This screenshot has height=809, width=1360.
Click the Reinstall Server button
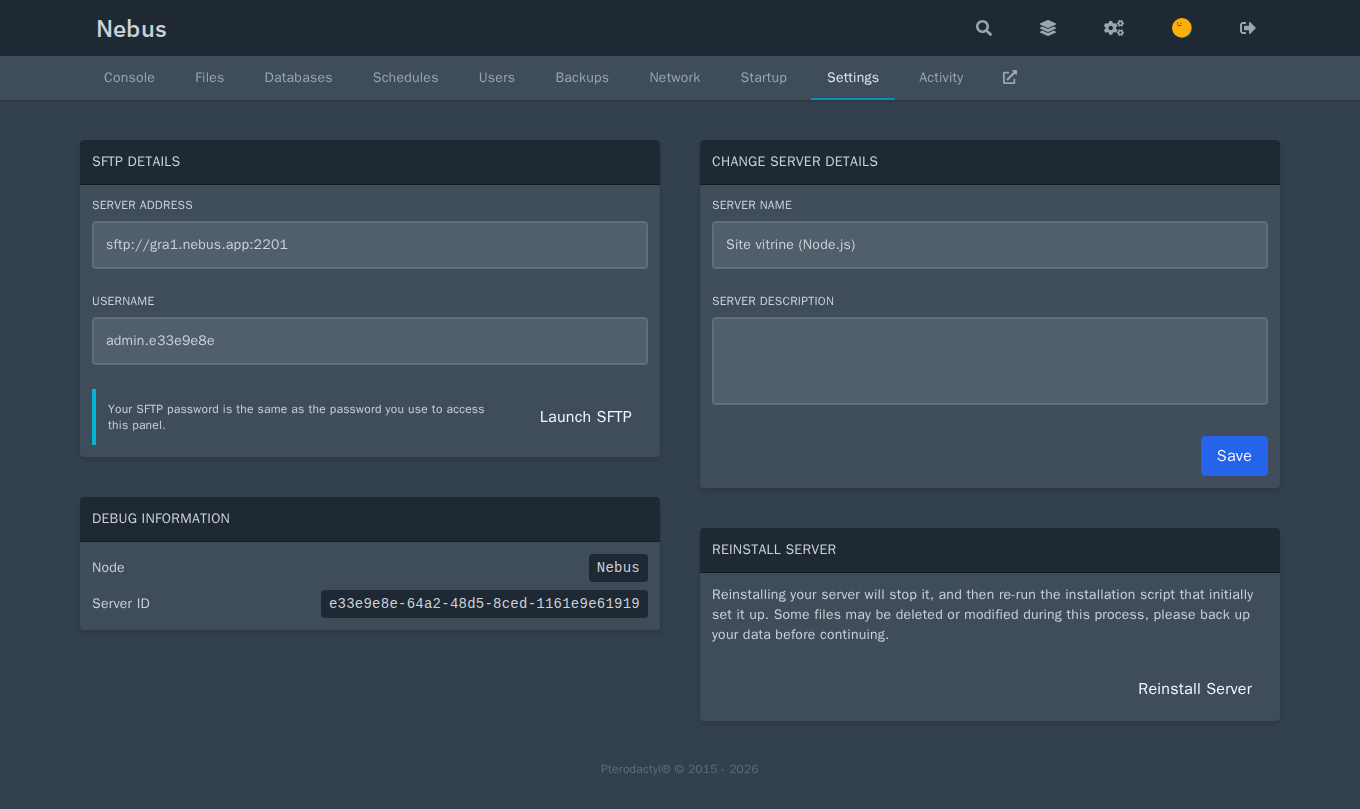pos(1195,689)
